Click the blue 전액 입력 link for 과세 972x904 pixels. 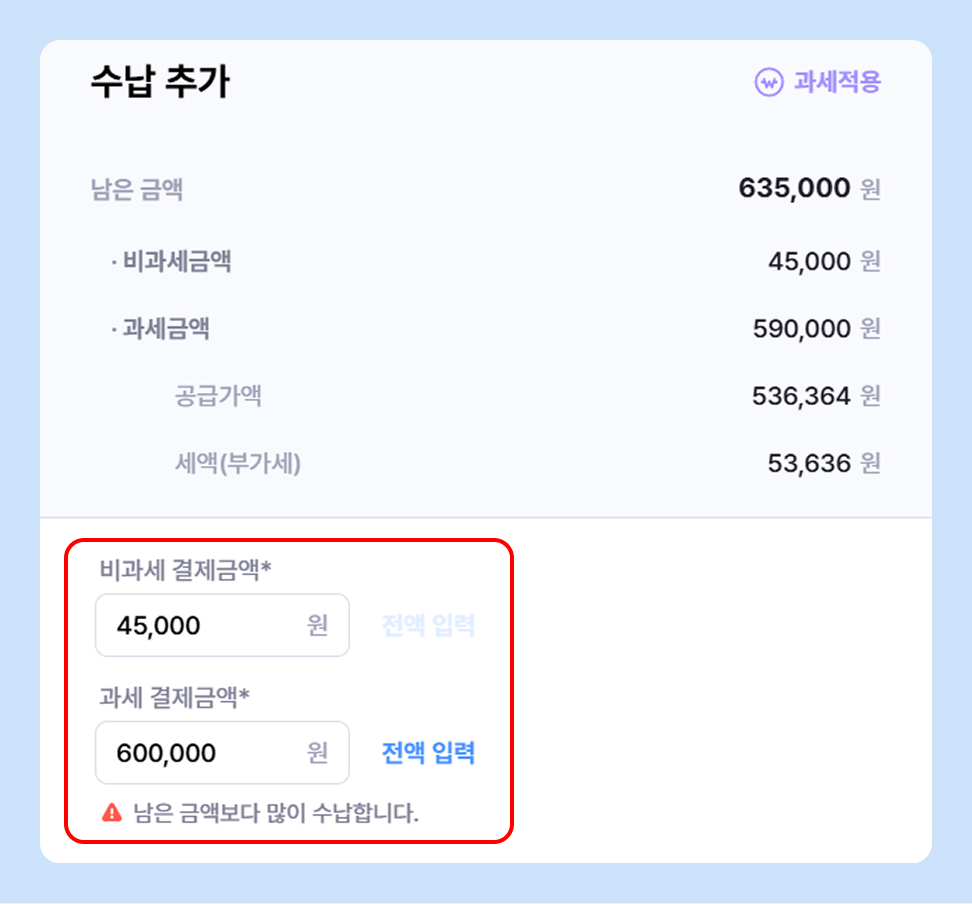(x=428, y=753)
